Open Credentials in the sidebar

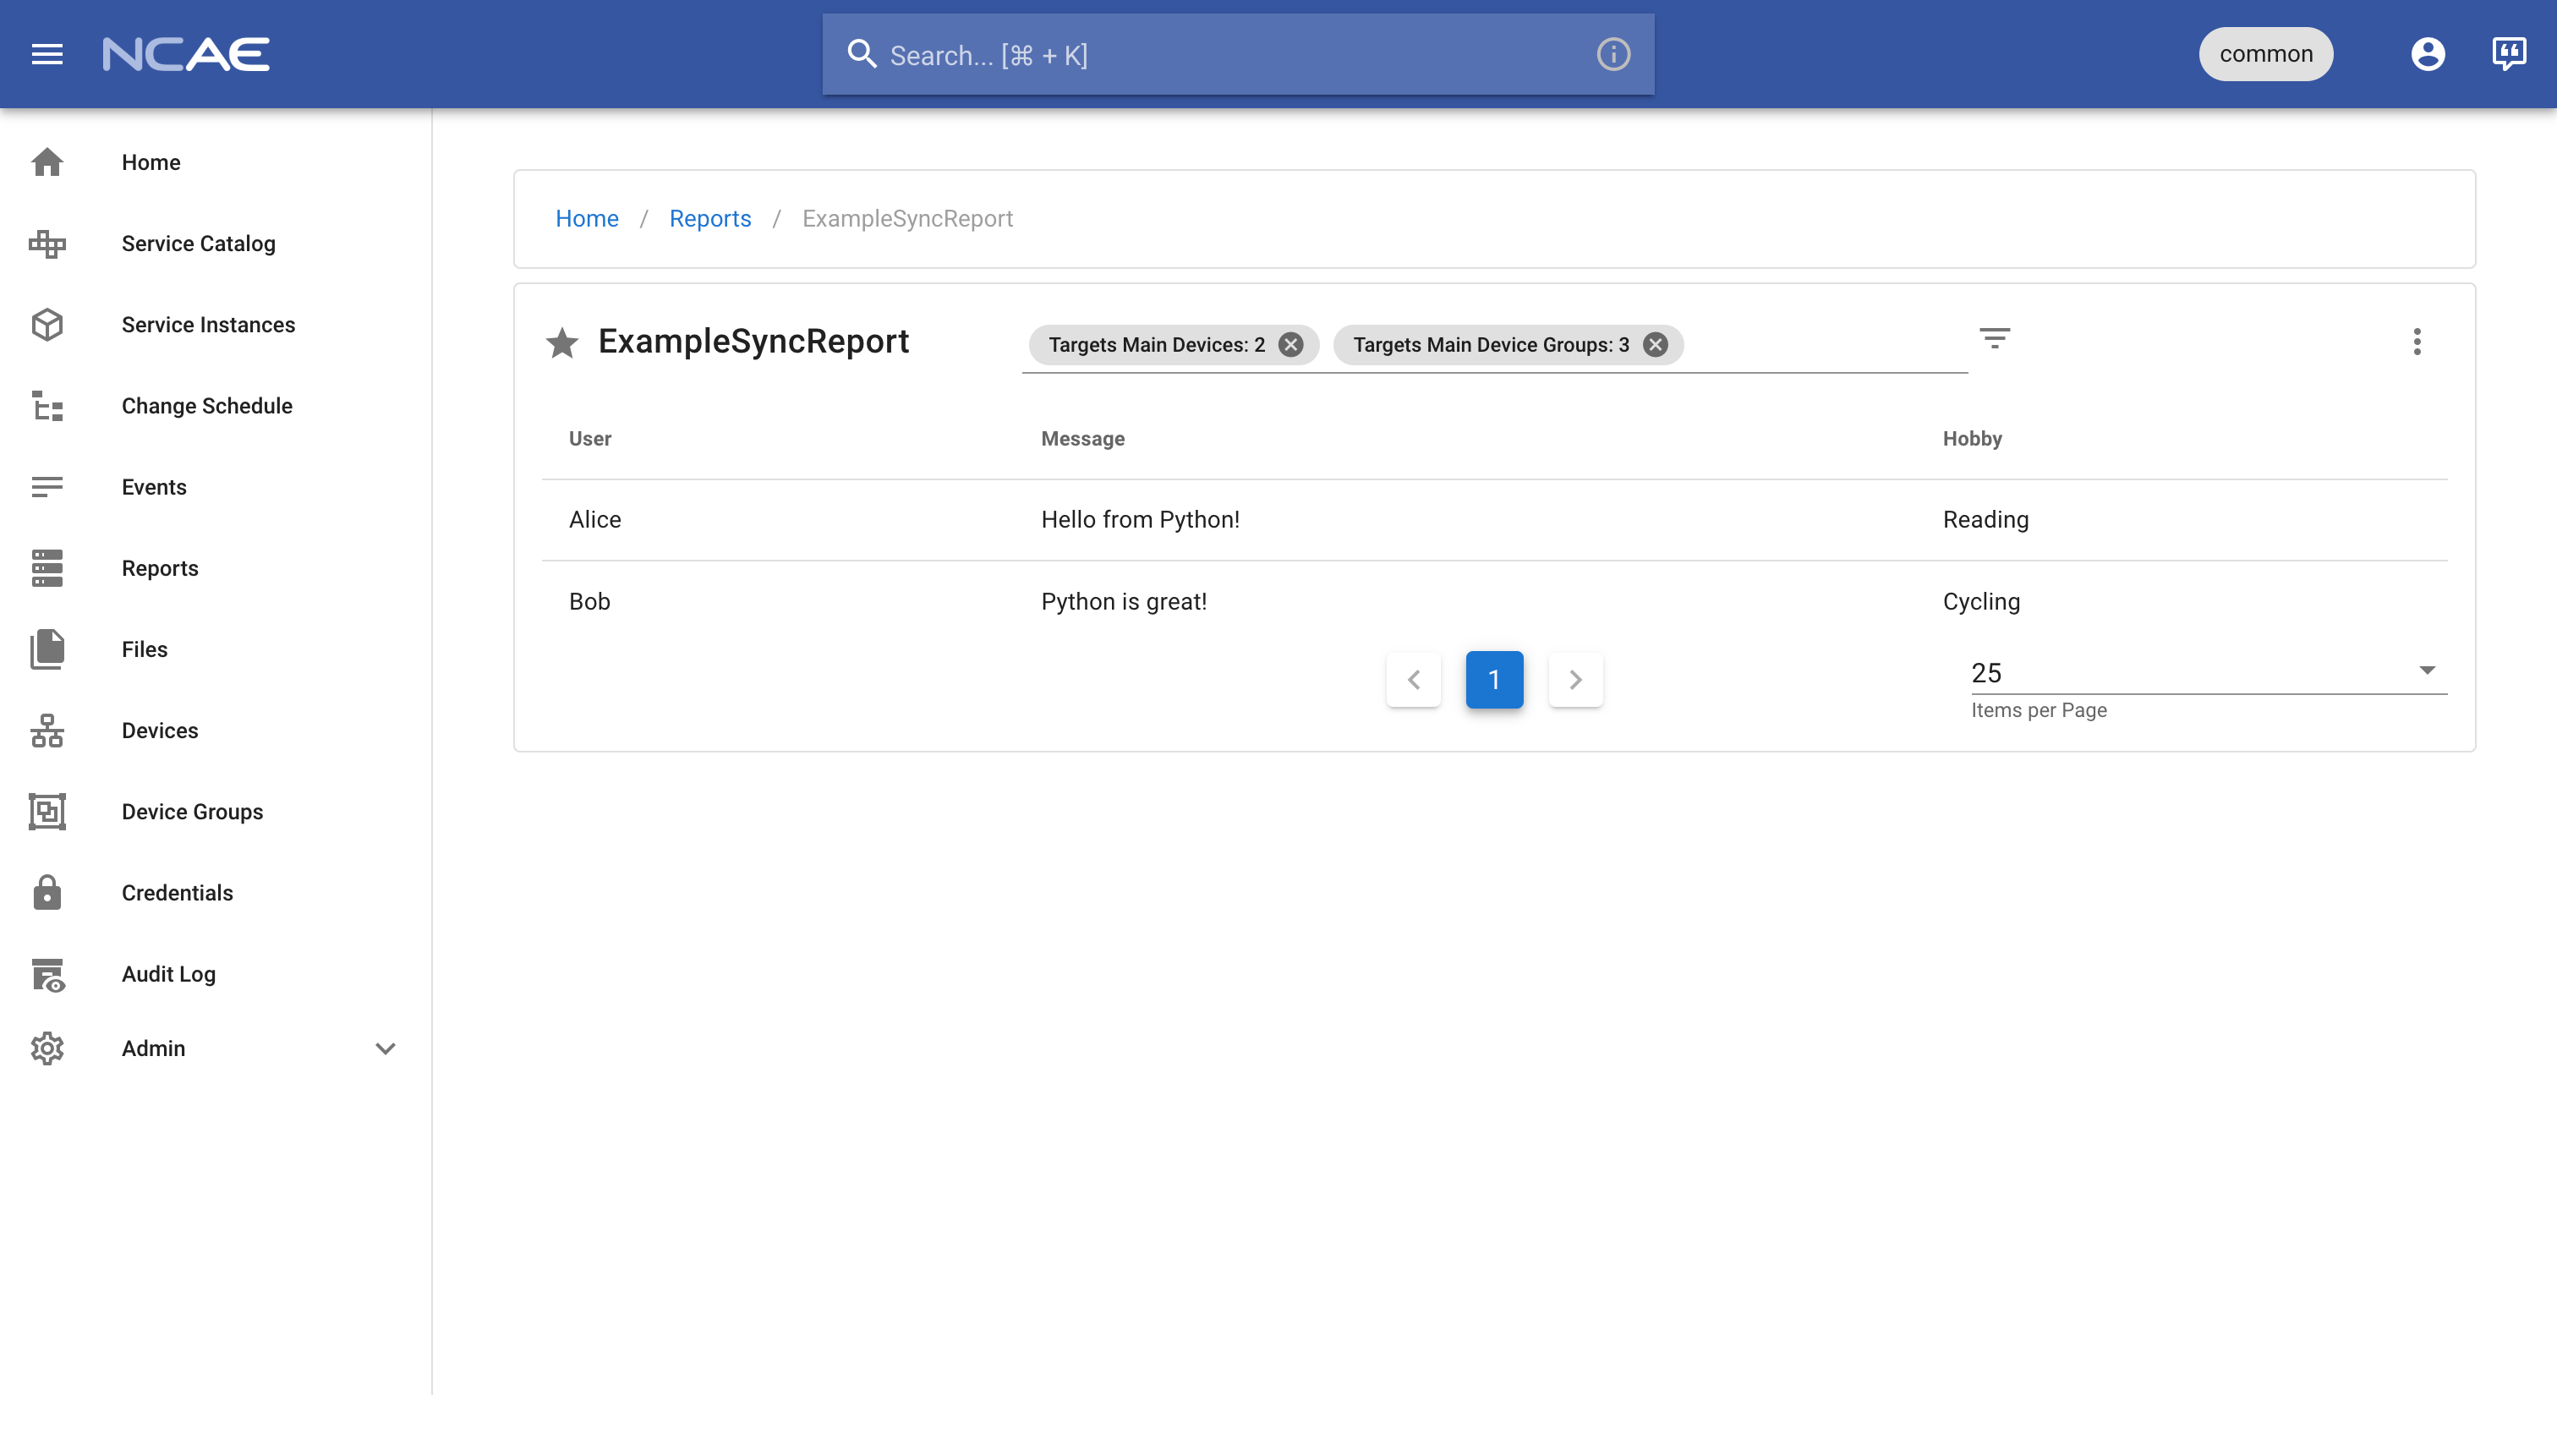(x=177, y=892)
